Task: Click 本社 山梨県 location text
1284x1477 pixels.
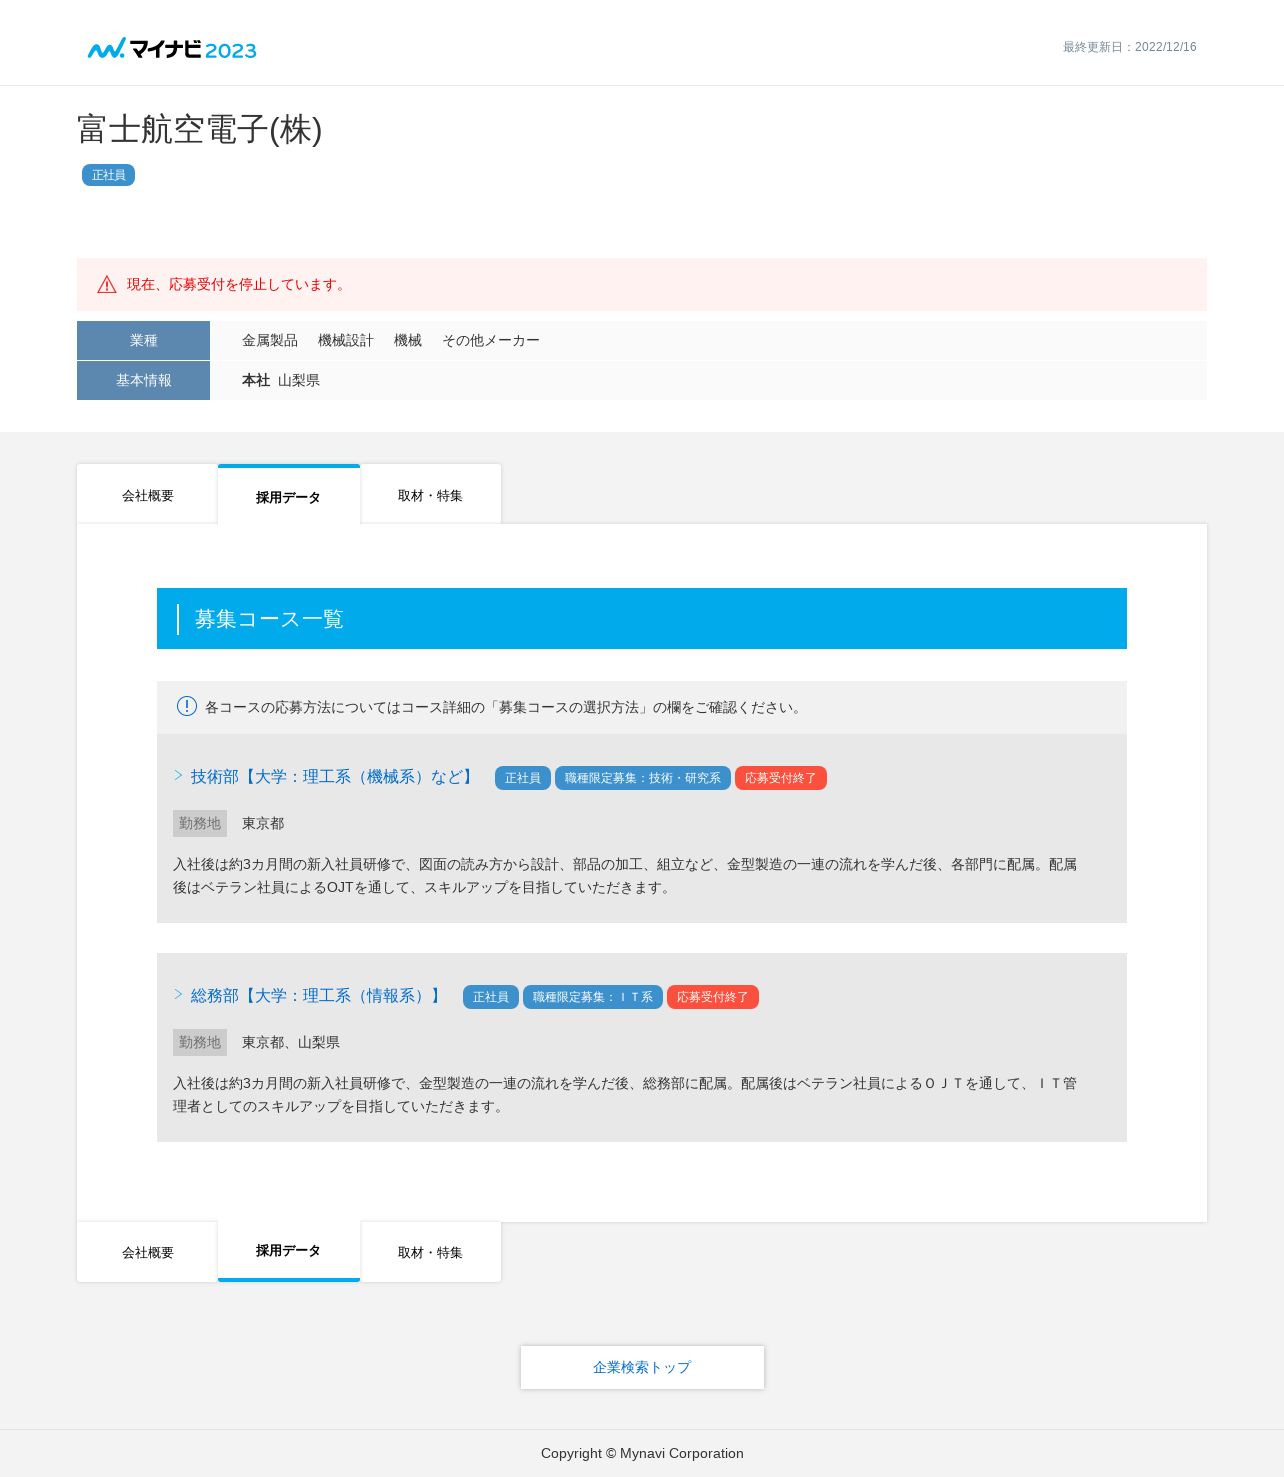Action: 281,381
